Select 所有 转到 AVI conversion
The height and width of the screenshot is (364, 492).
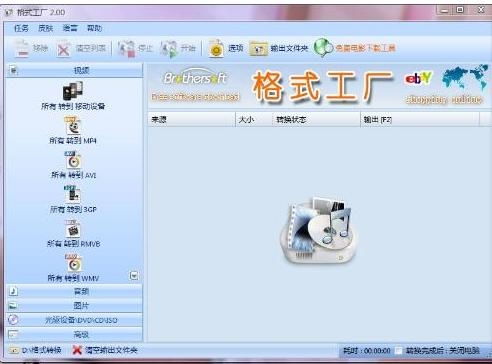pyautogui.click(x=73, y=165)
